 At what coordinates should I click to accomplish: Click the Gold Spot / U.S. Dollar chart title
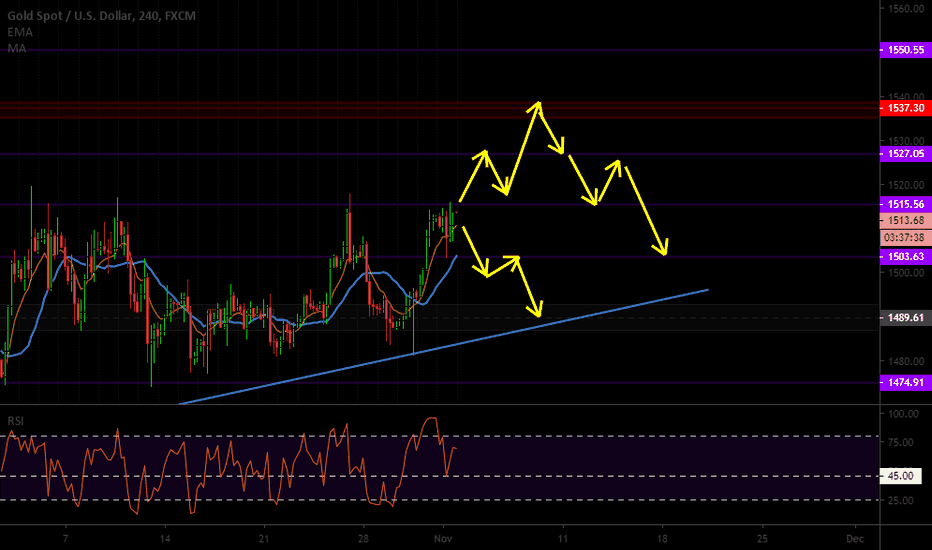(101, 15)
